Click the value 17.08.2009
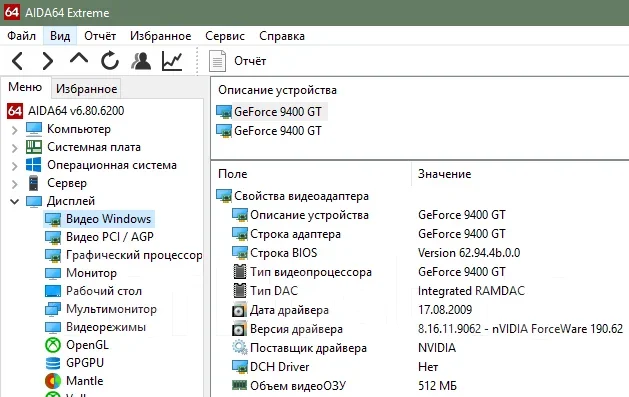The width and height of the screenshot is (629, 397). (x=445, y=310)
